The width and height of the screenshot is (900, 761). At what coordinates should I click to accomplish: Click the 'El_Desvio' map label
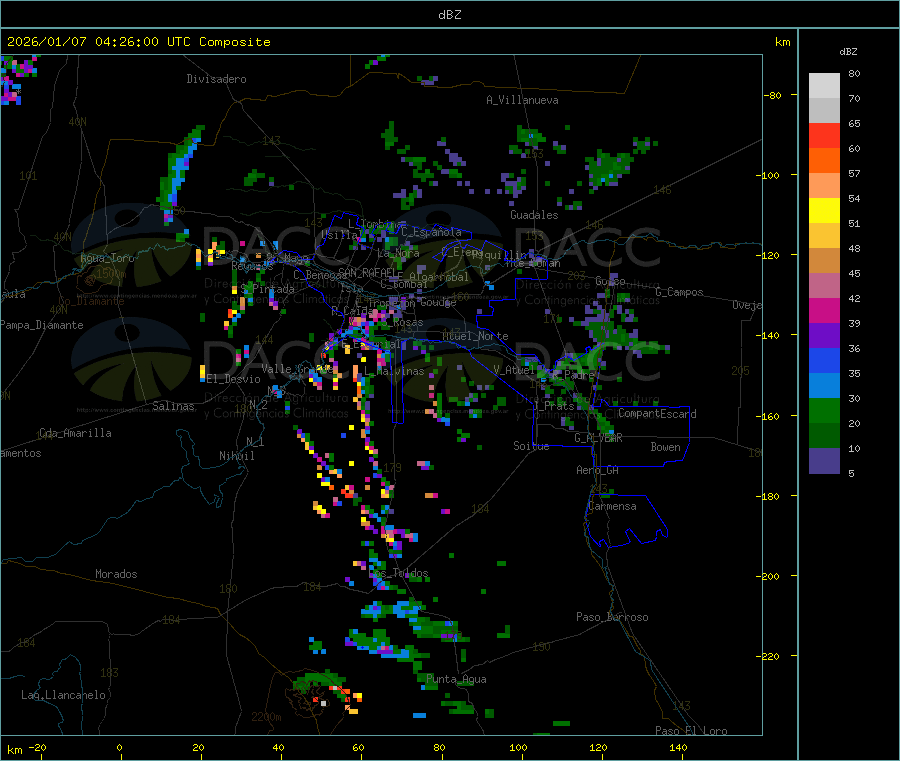point(234,379)
